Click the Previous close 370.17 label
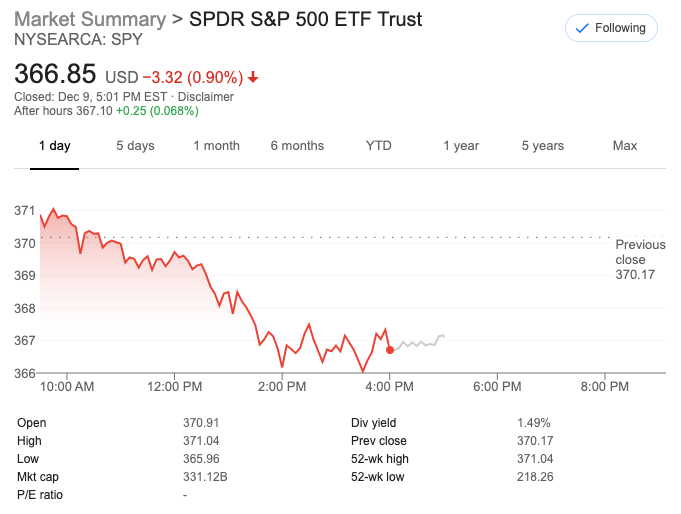 pos(640,259)
